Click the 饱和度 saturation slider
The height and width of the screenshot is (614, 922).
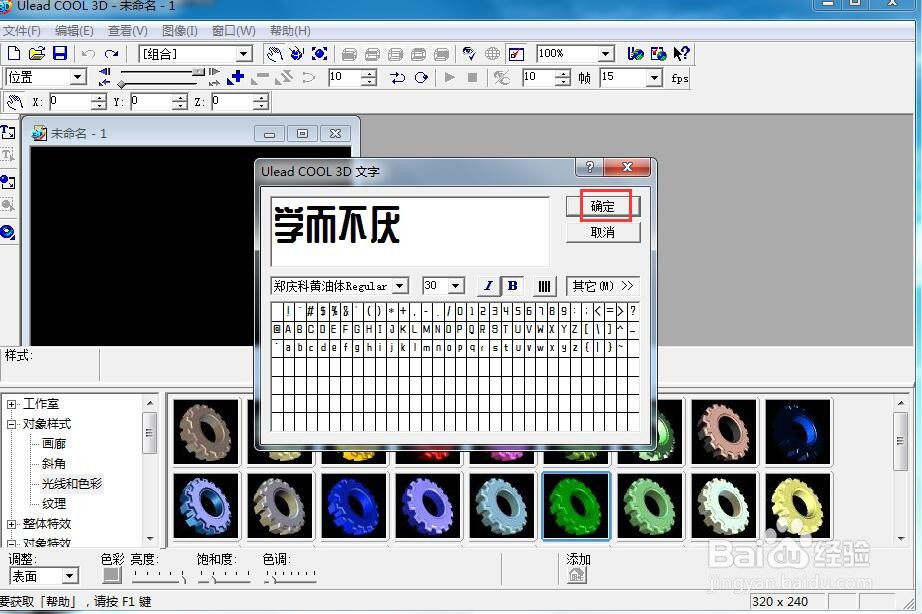click(224, 576)
